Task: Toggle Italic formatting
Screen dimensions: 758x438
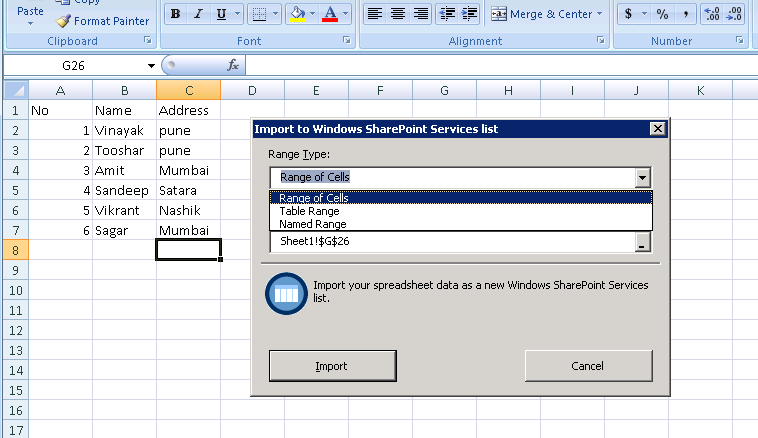Action: (198, 14)
